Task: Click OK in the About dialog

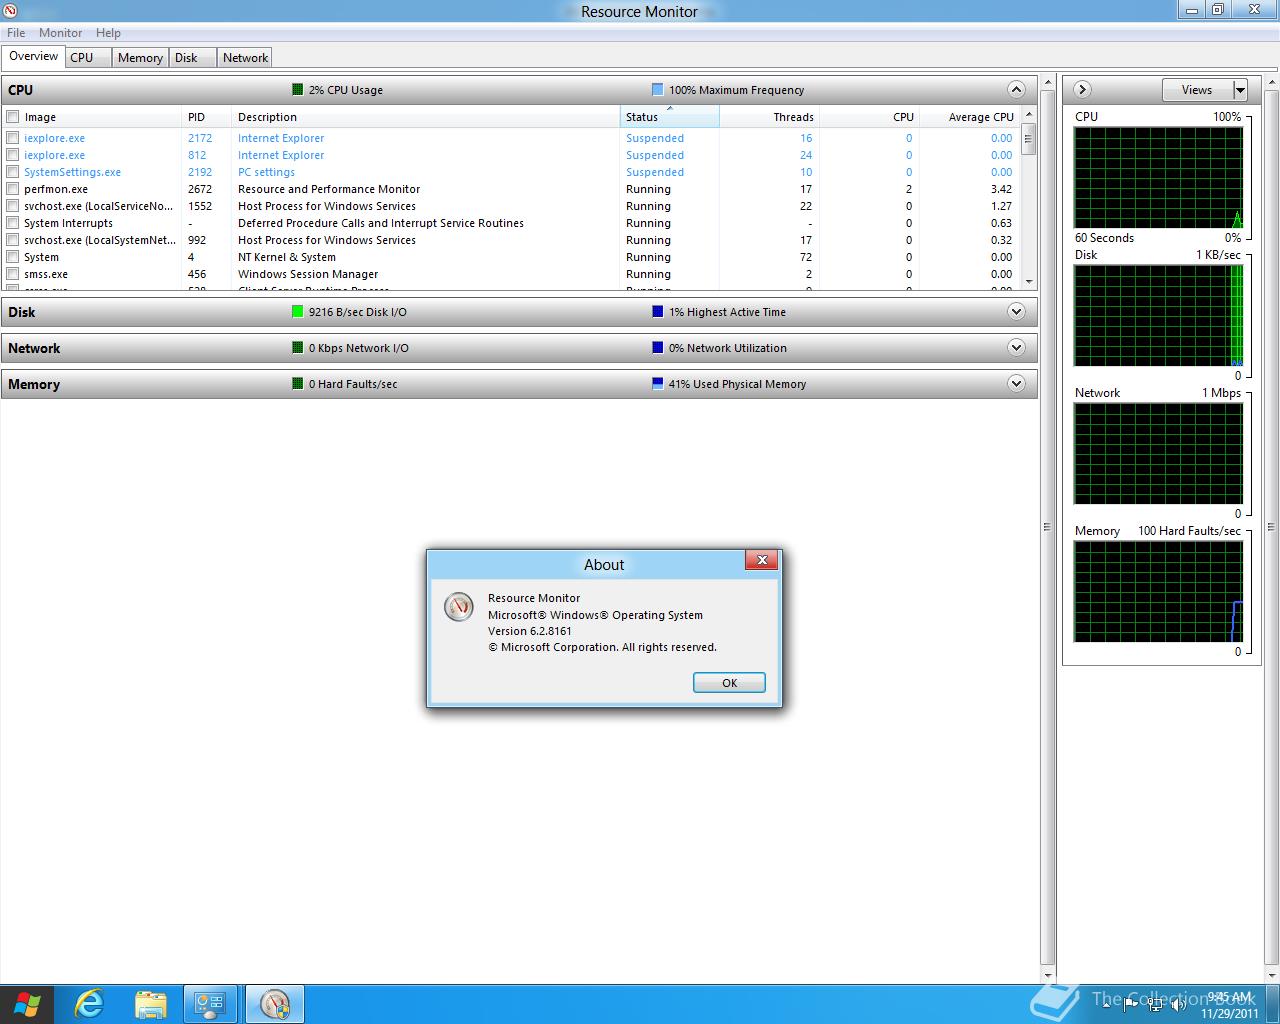Action: click(729, 683)
